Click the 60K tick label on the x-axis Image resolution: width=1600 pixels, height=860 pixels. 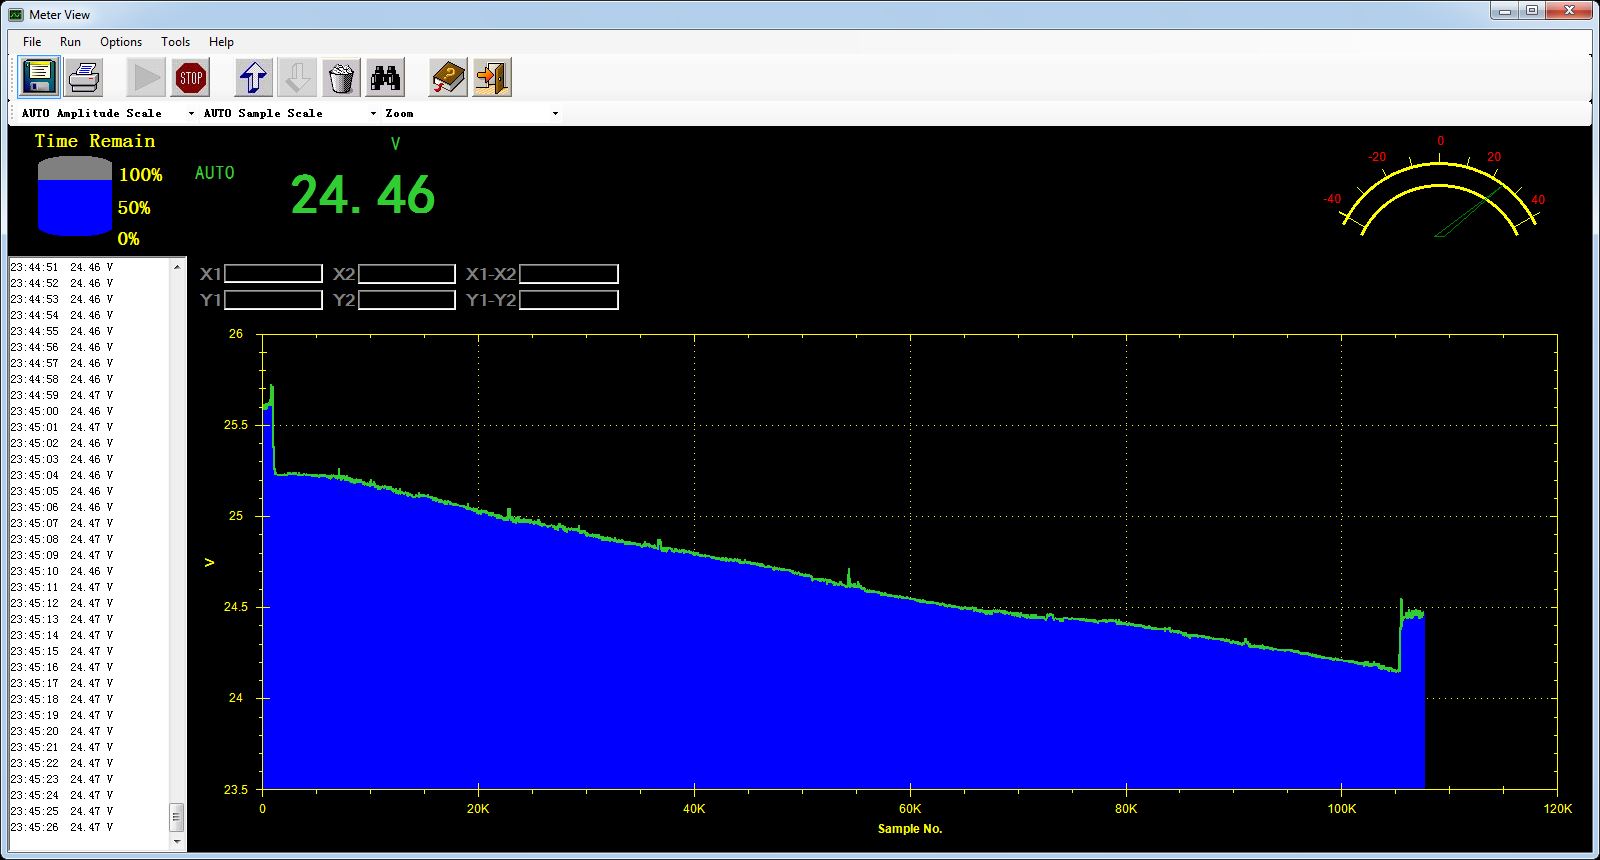[x=910, y=809]
